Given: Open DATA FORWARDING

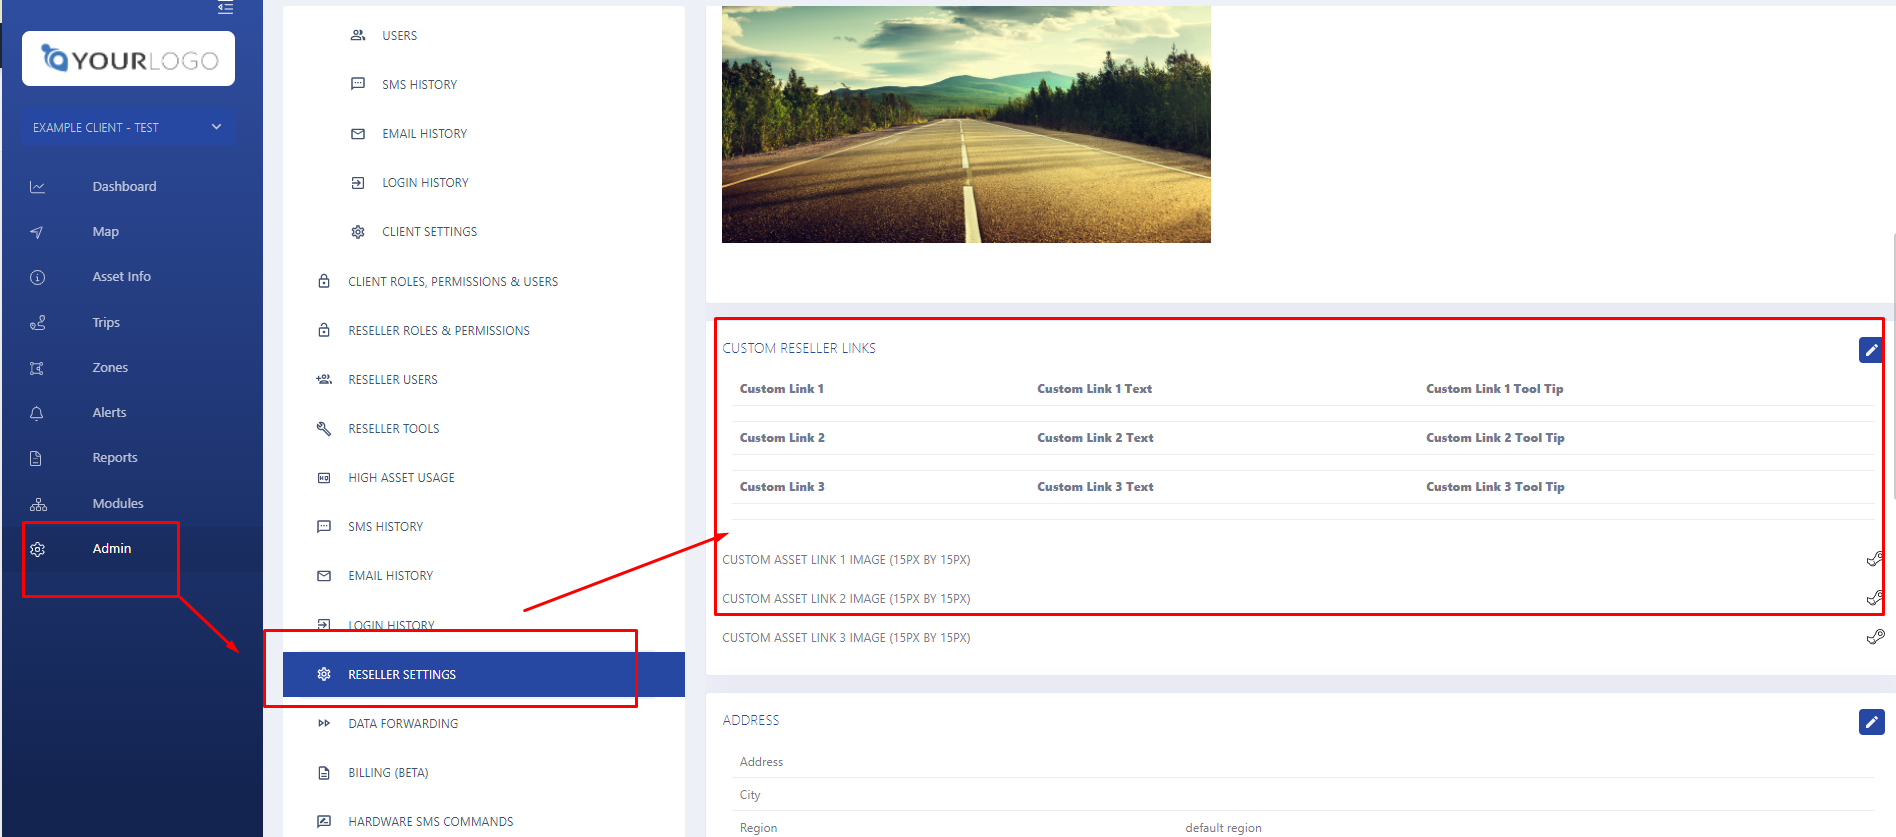Looking at the screenshot, I should (x=403, y=723).
